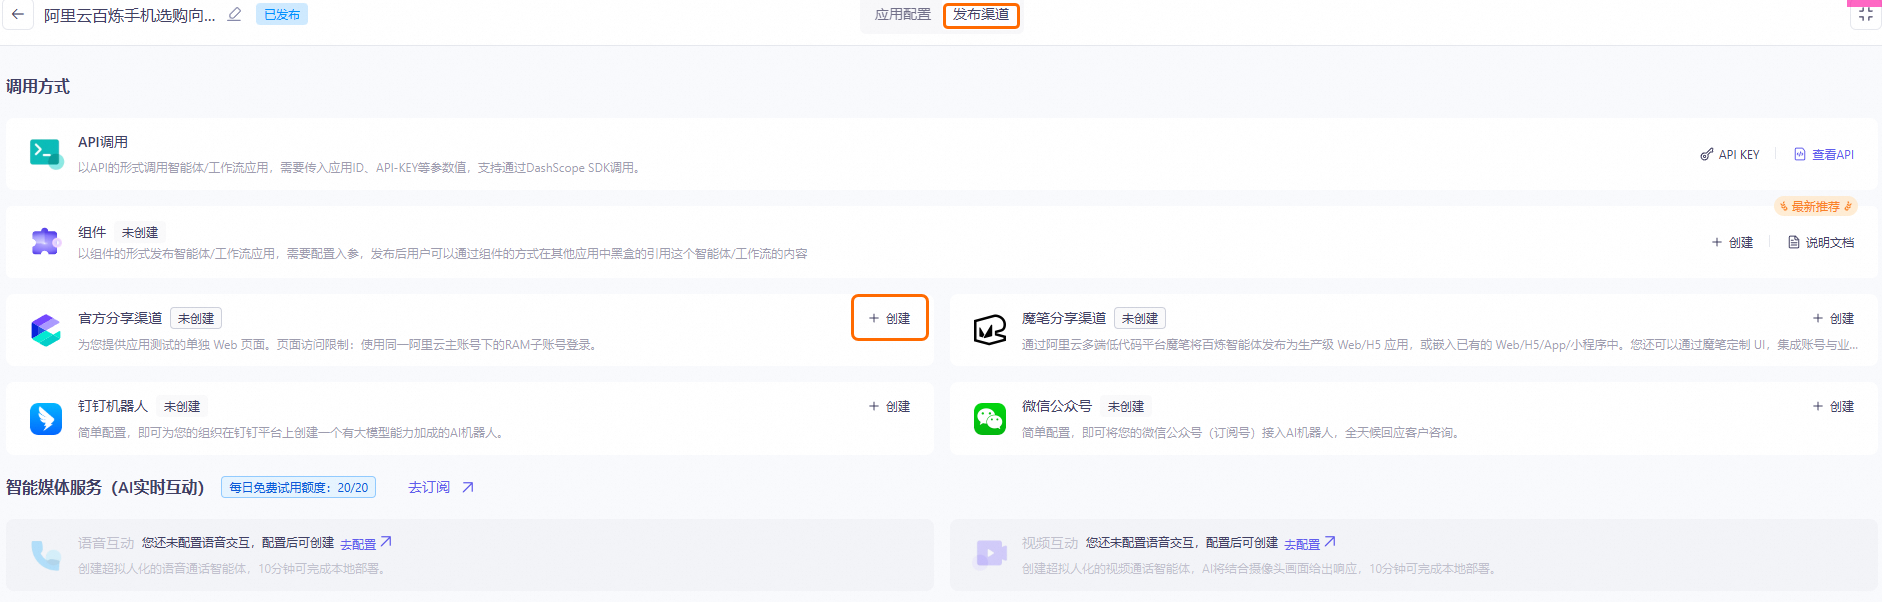Image resolution: width=1882 pixels, height=602 pixels.
Task: Click the 微信公众号 WeChat icon
Action: click(990, 418)
